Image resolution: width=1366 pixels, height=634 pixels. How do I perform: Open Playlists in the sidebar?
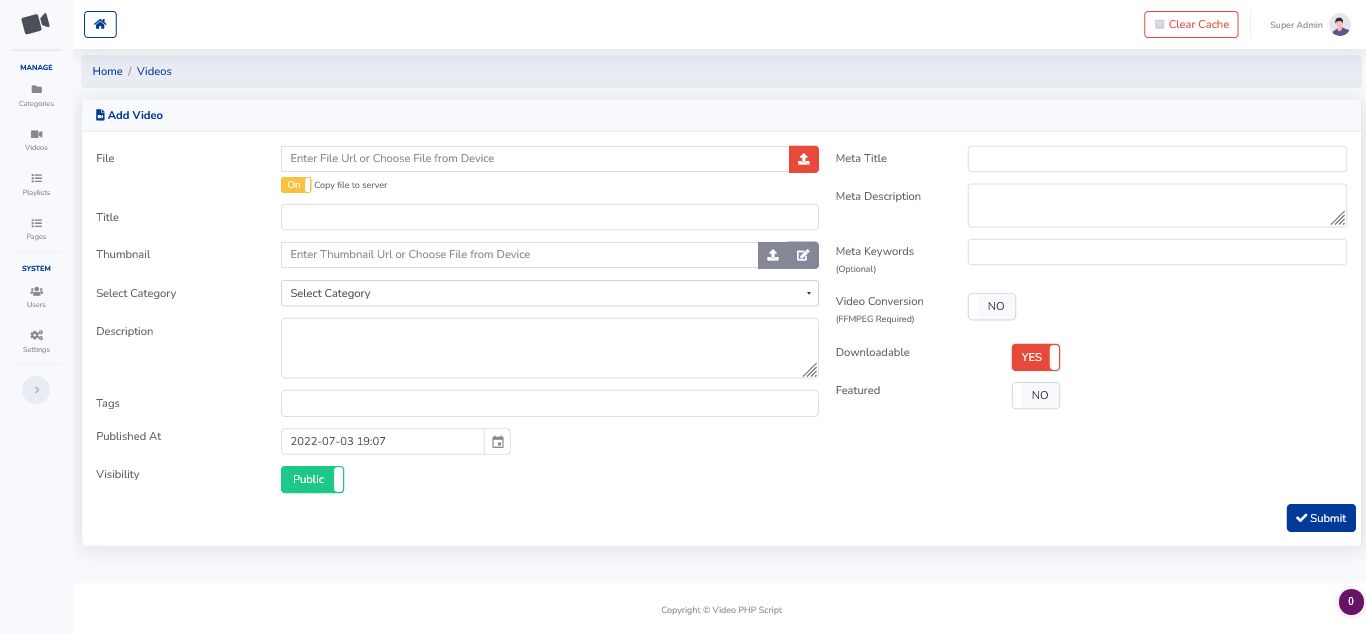36,184
